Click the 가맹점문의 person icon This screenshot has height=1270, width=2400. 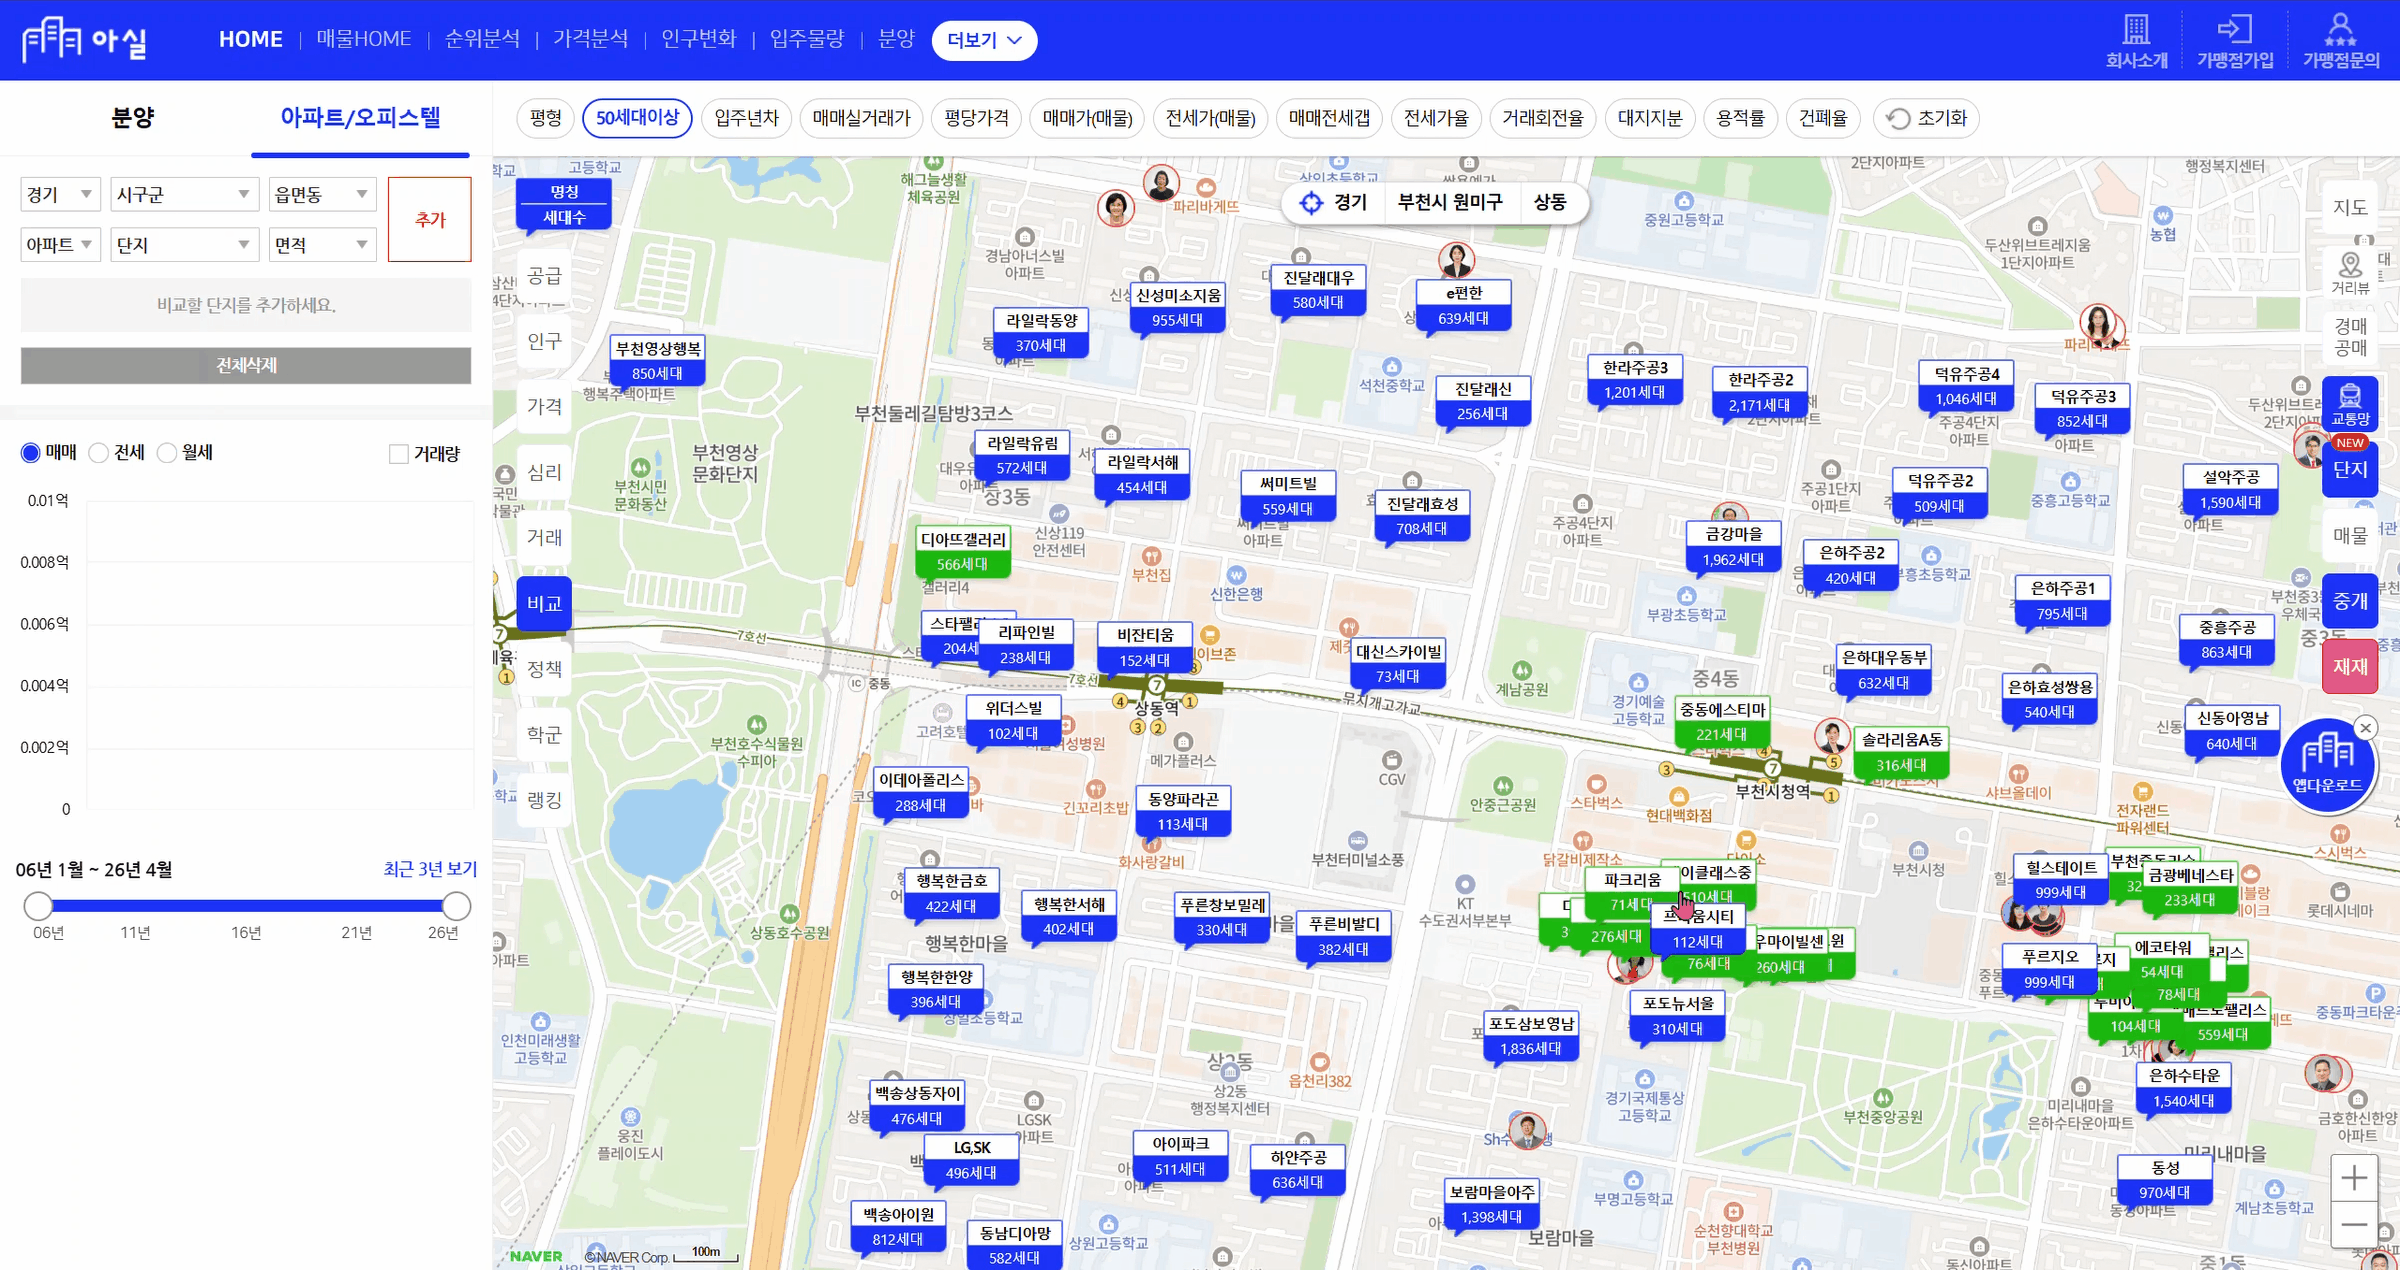click(x=2340, y=29)
